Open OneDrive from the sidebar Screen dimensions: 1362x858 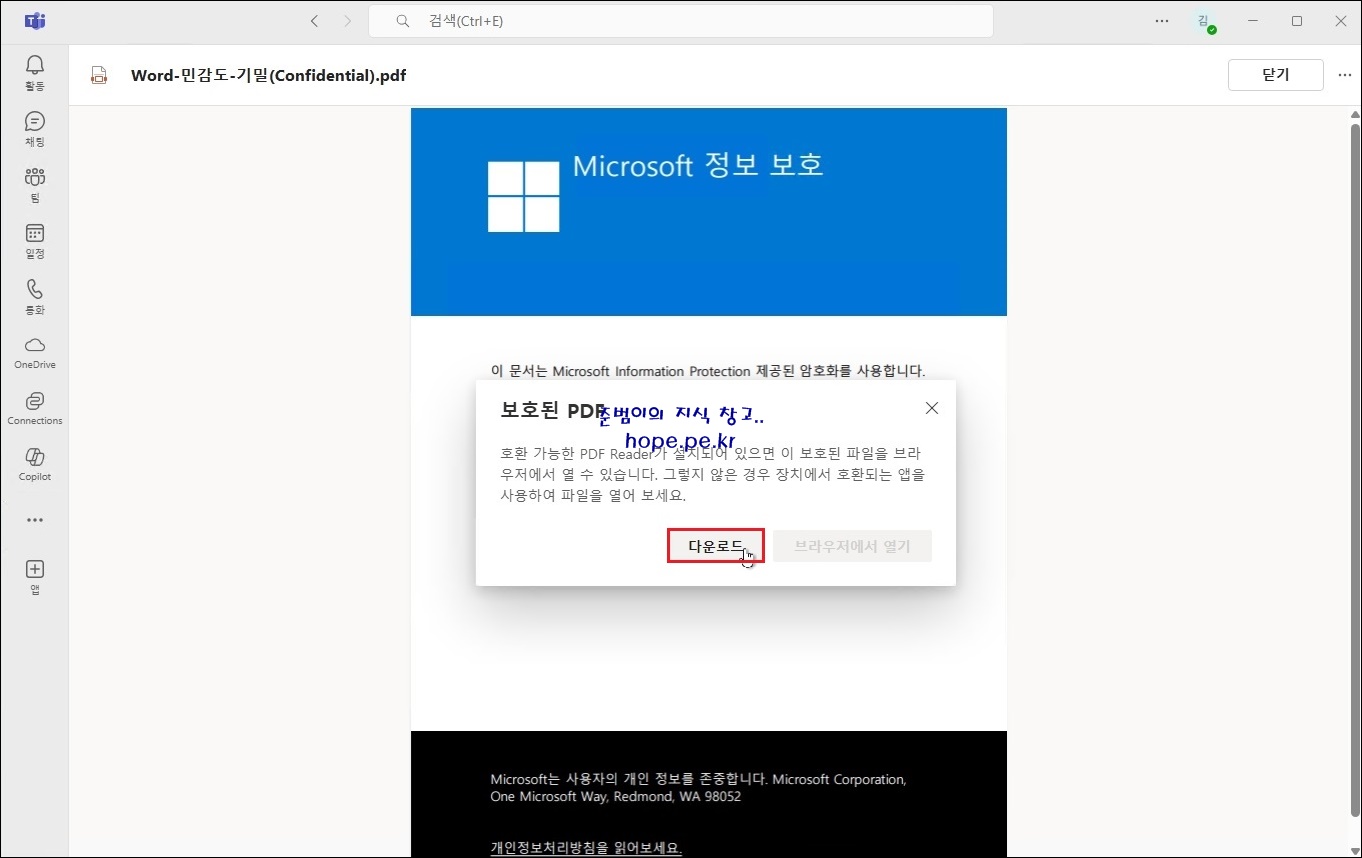35,353
